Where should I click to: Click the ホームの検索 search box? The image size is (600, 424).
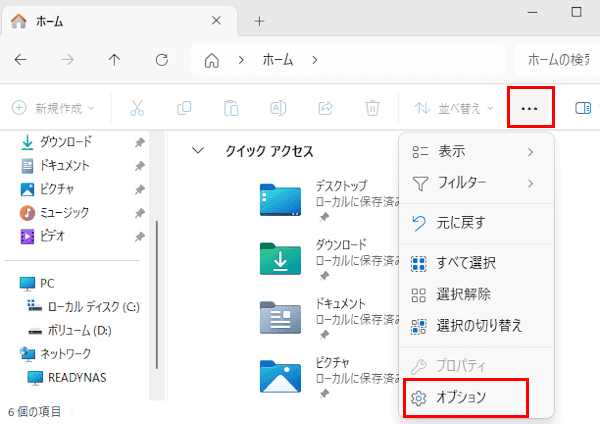coord(557,60)
